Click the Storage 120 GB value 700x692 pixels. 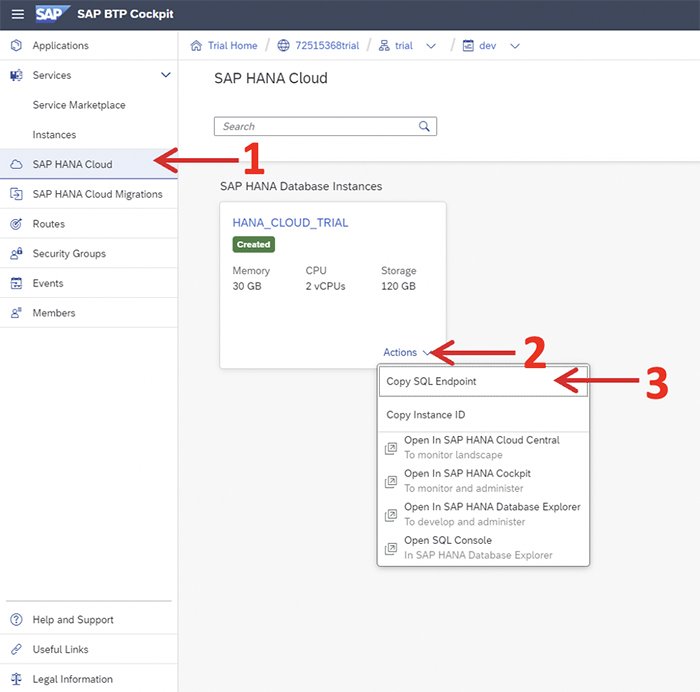click(x=398, y=286)
